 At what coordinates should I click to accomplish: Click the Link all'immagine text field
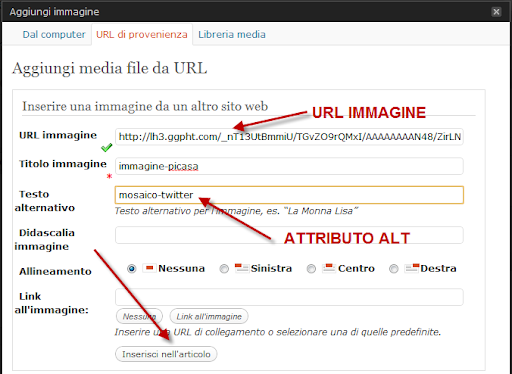pos(289,297)
